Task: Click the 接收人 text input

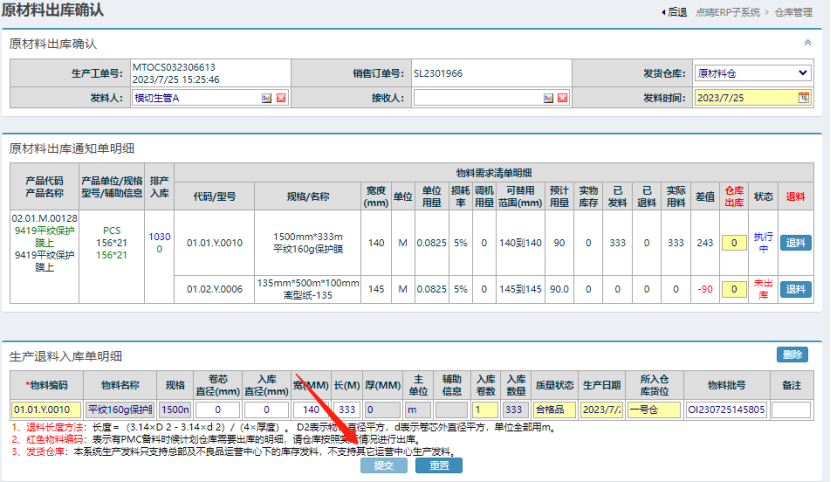Action: 476,97
